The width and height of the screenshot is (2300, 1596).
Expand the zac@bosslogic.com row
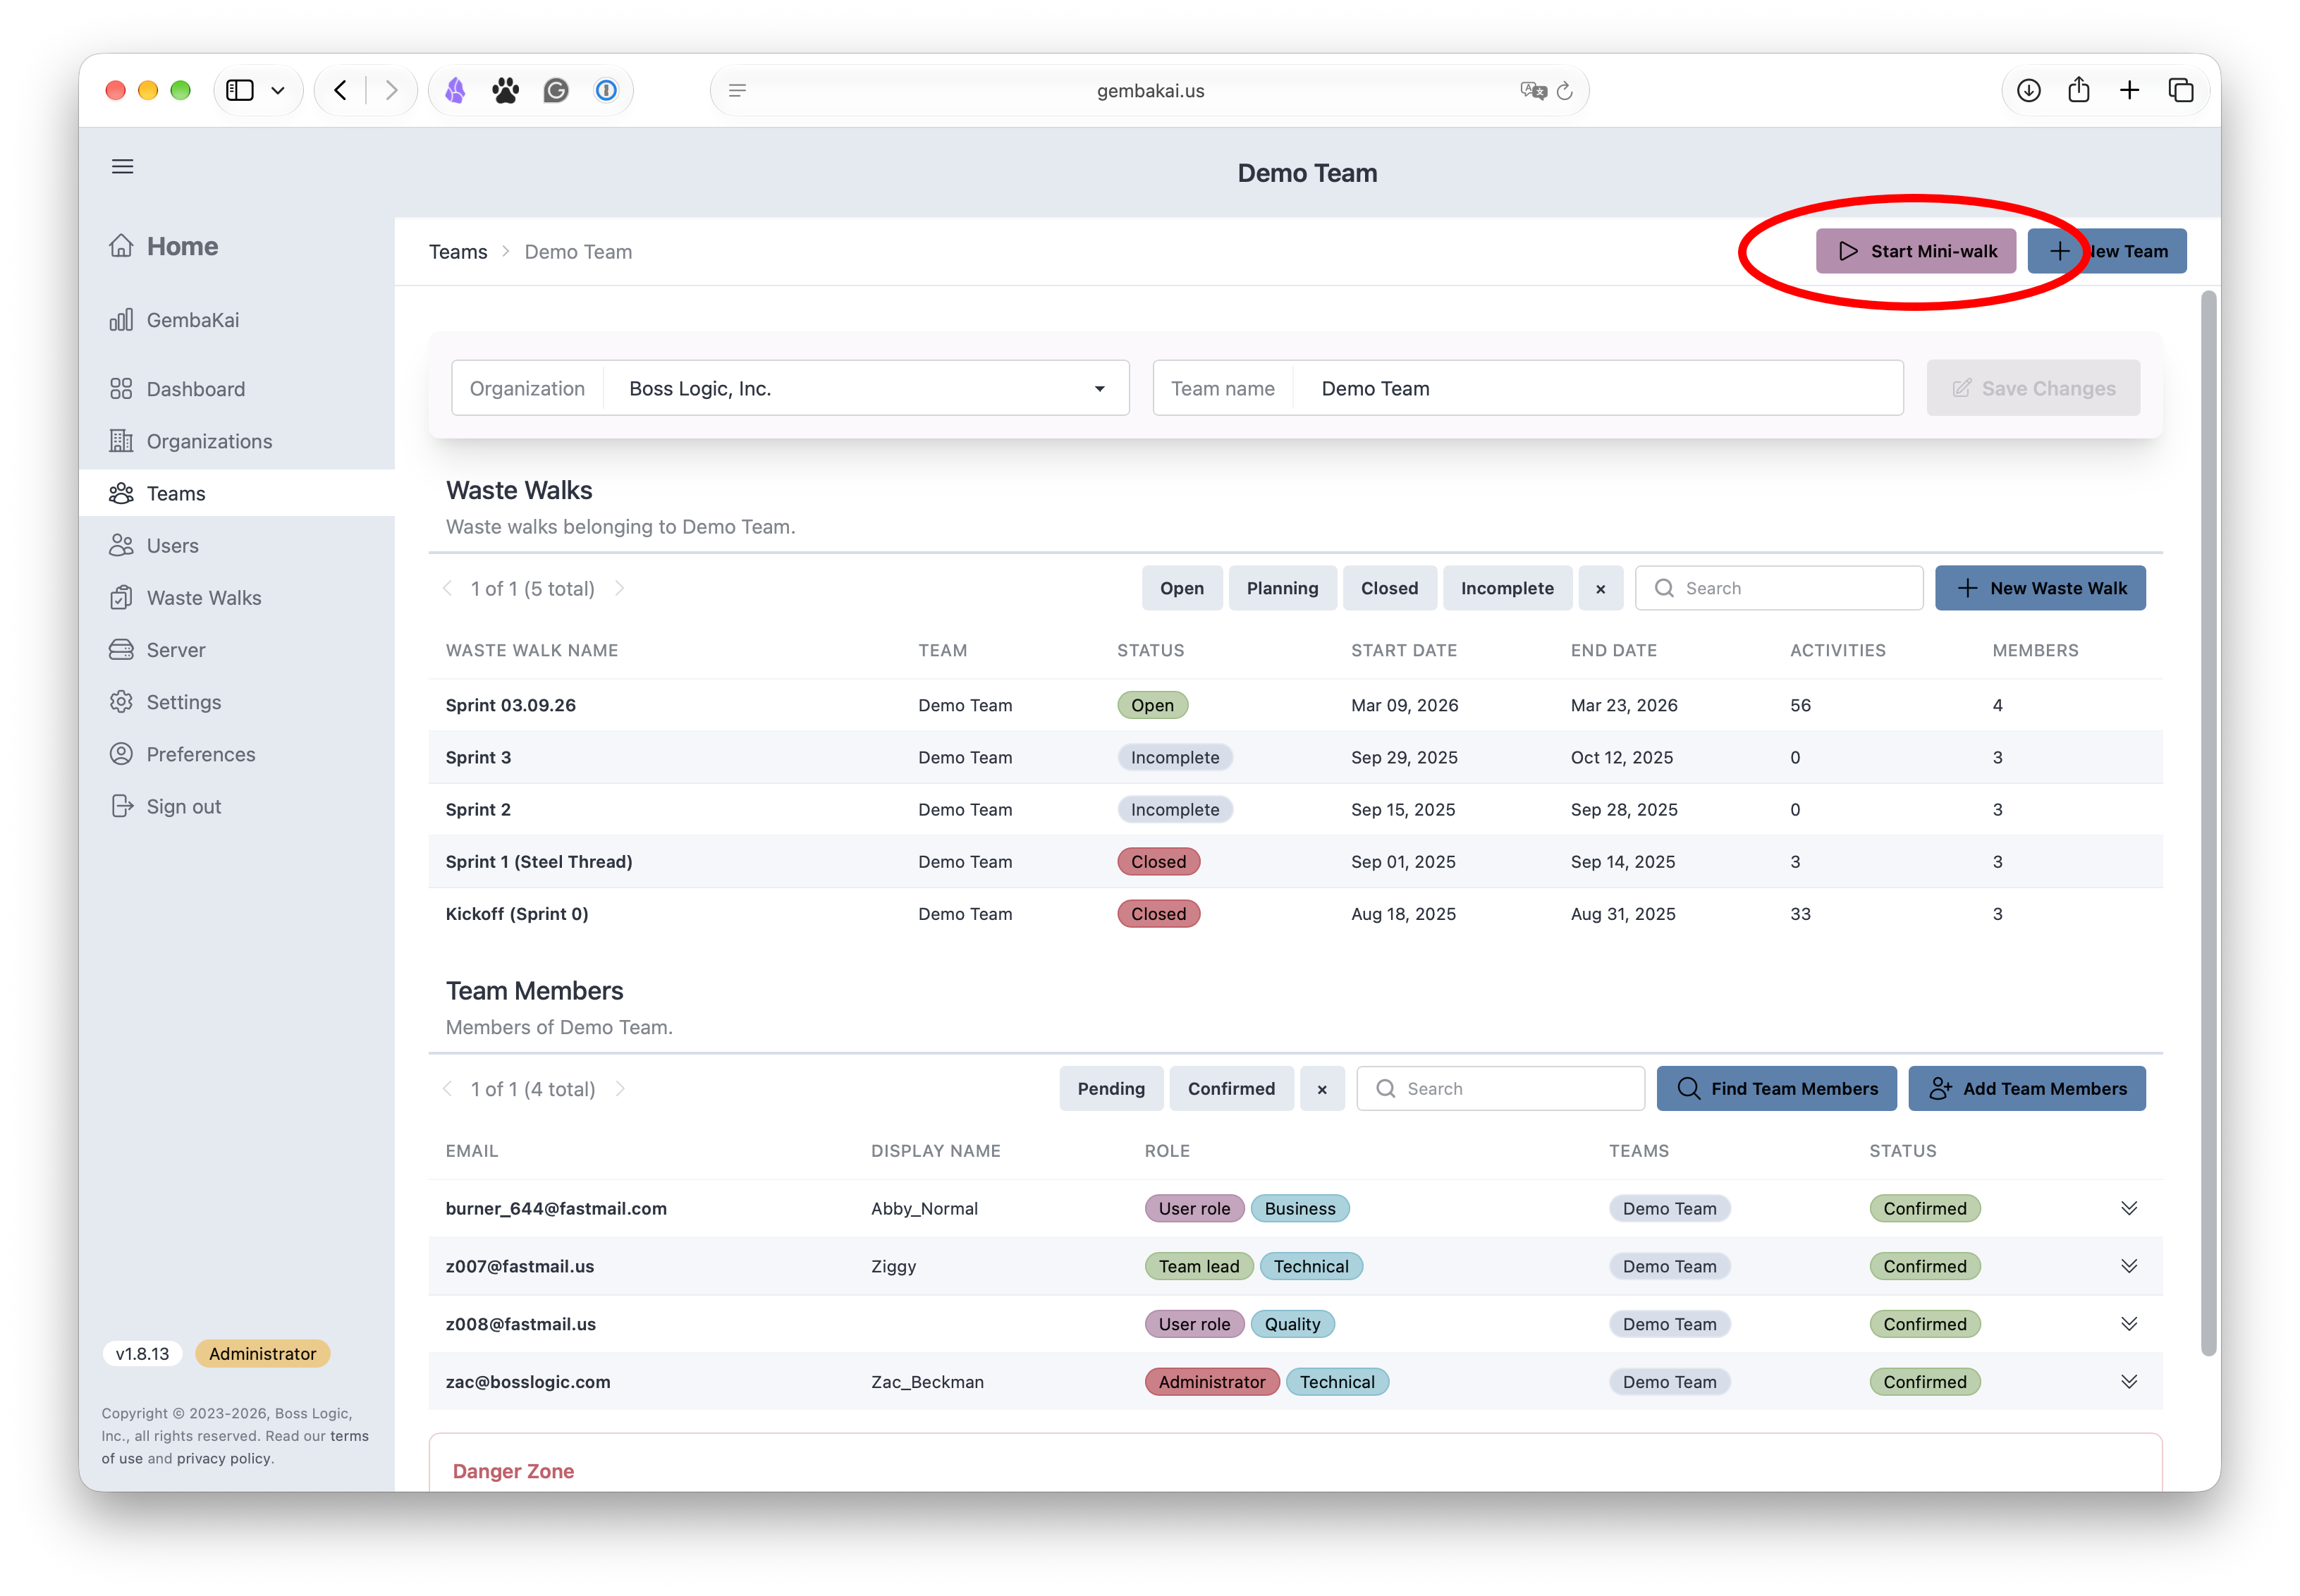[2128, 1381]
